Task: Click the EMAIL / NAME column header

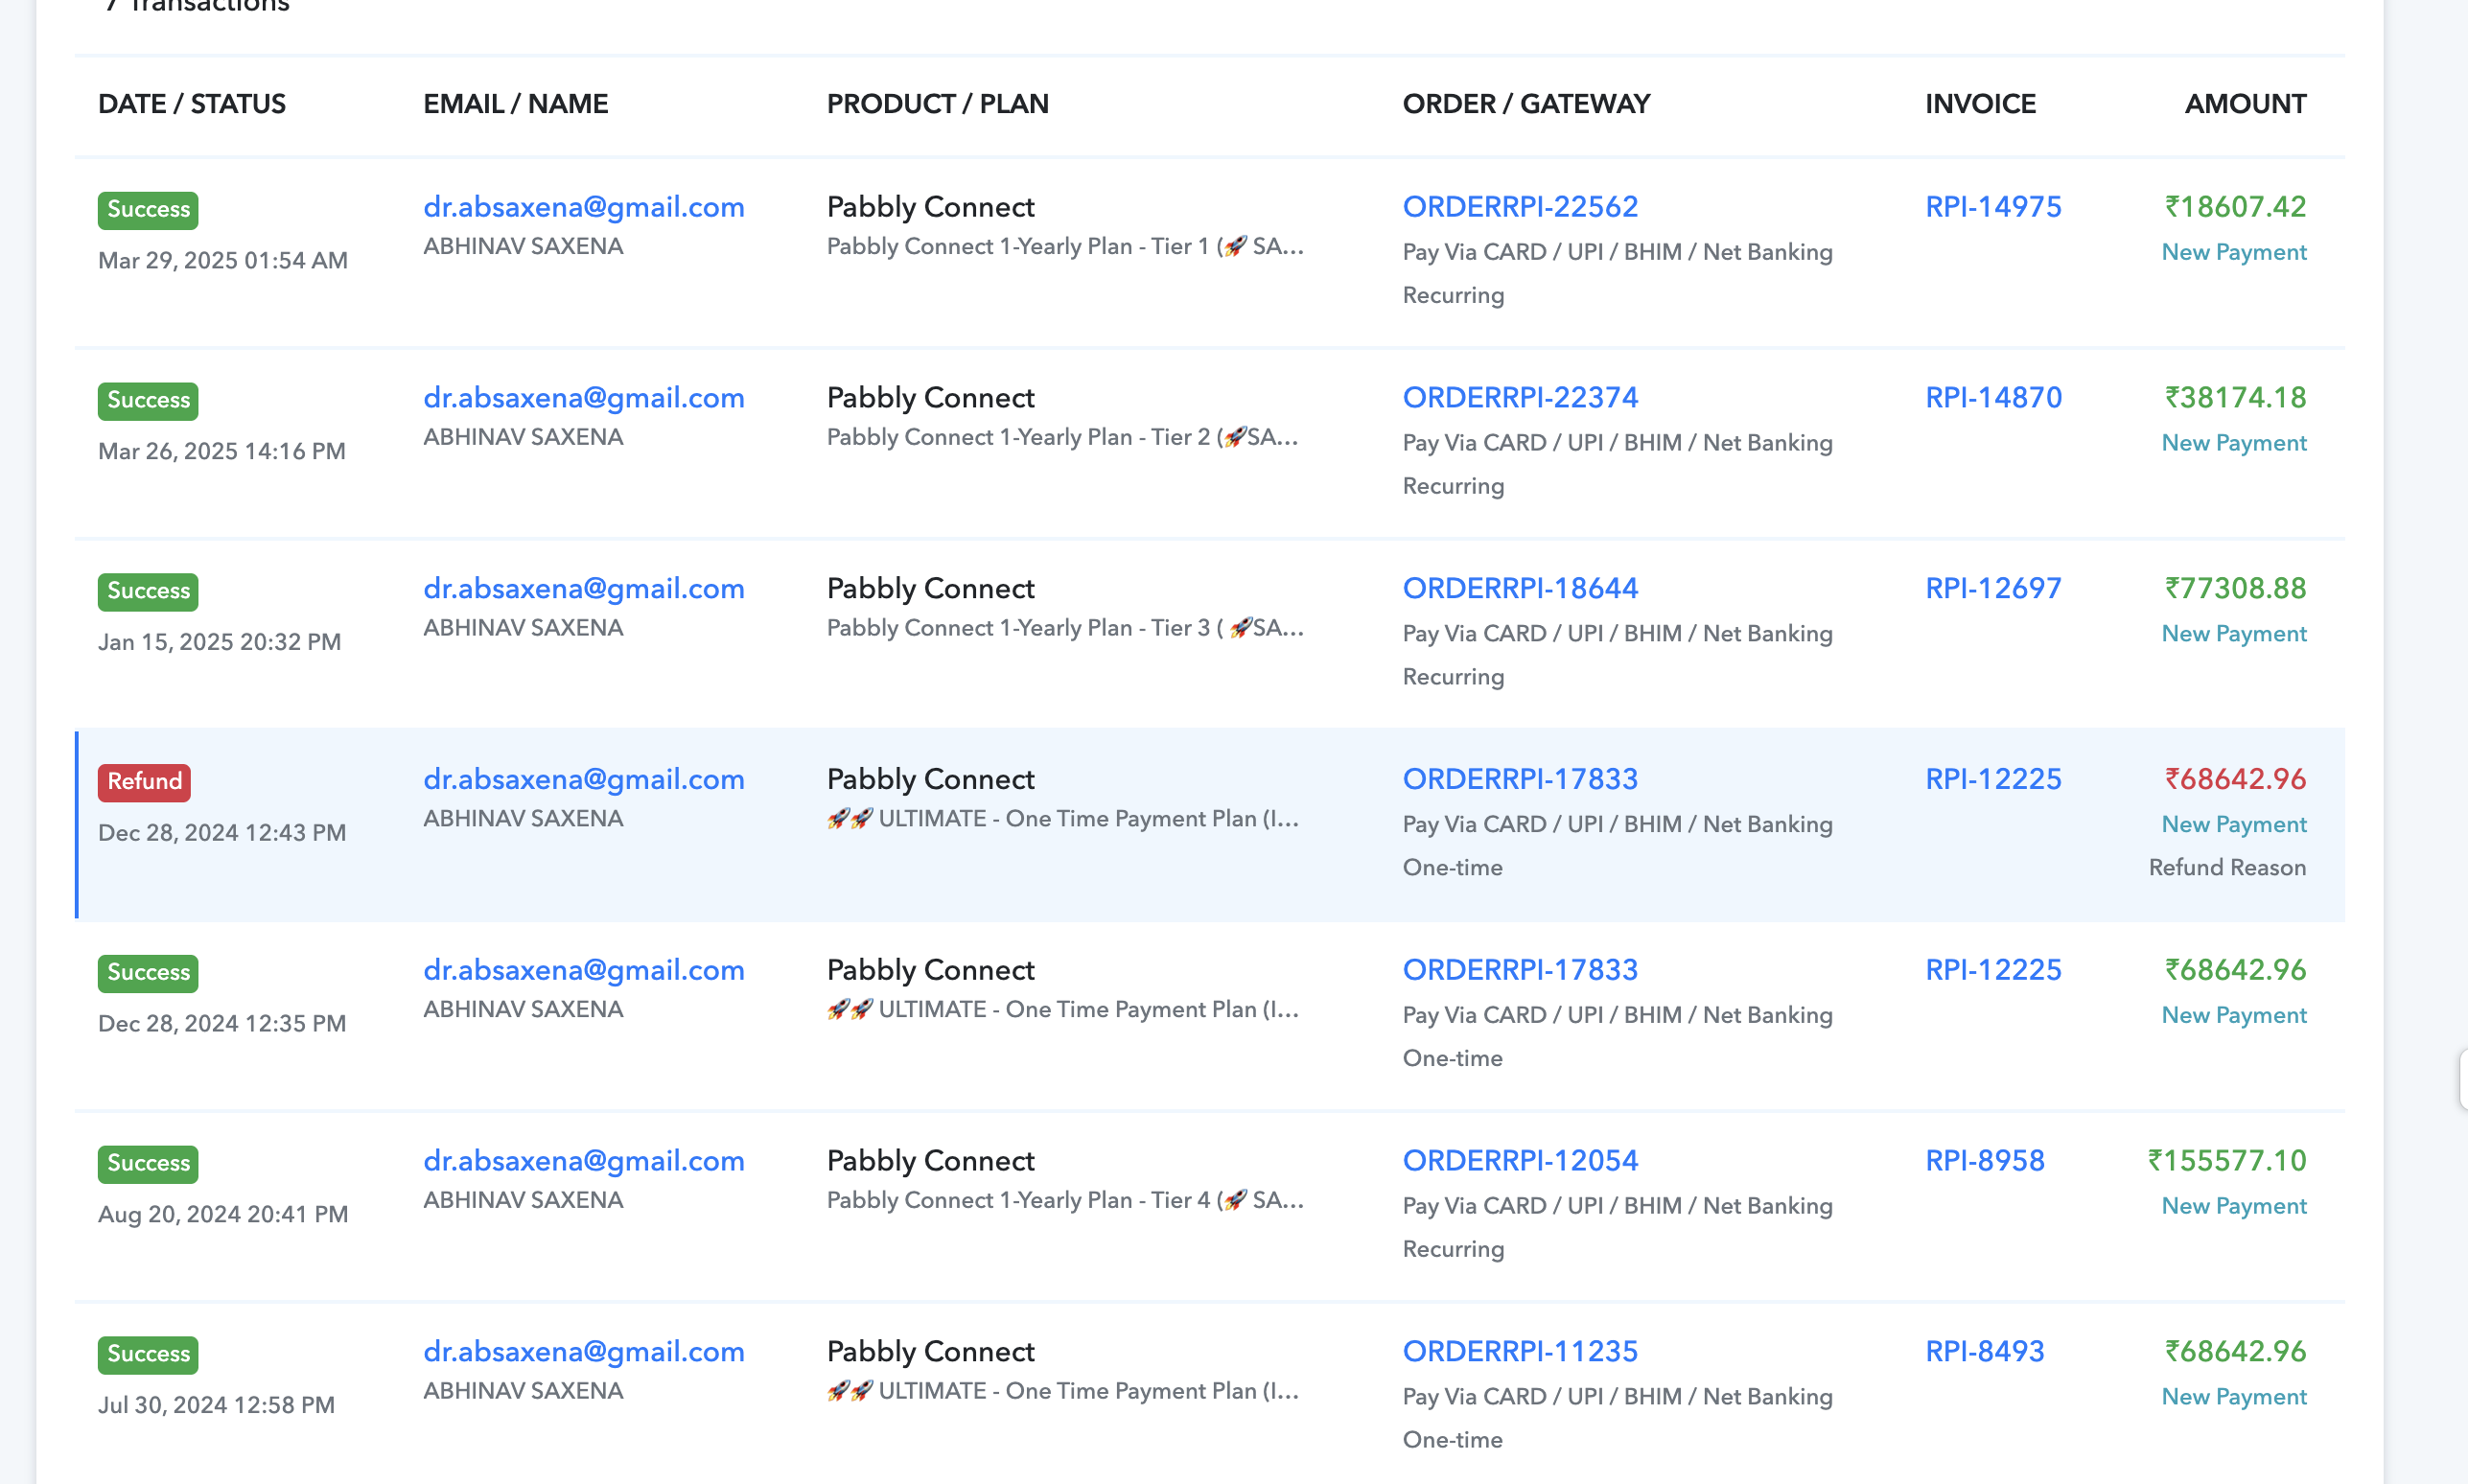Action: [515, 104]
